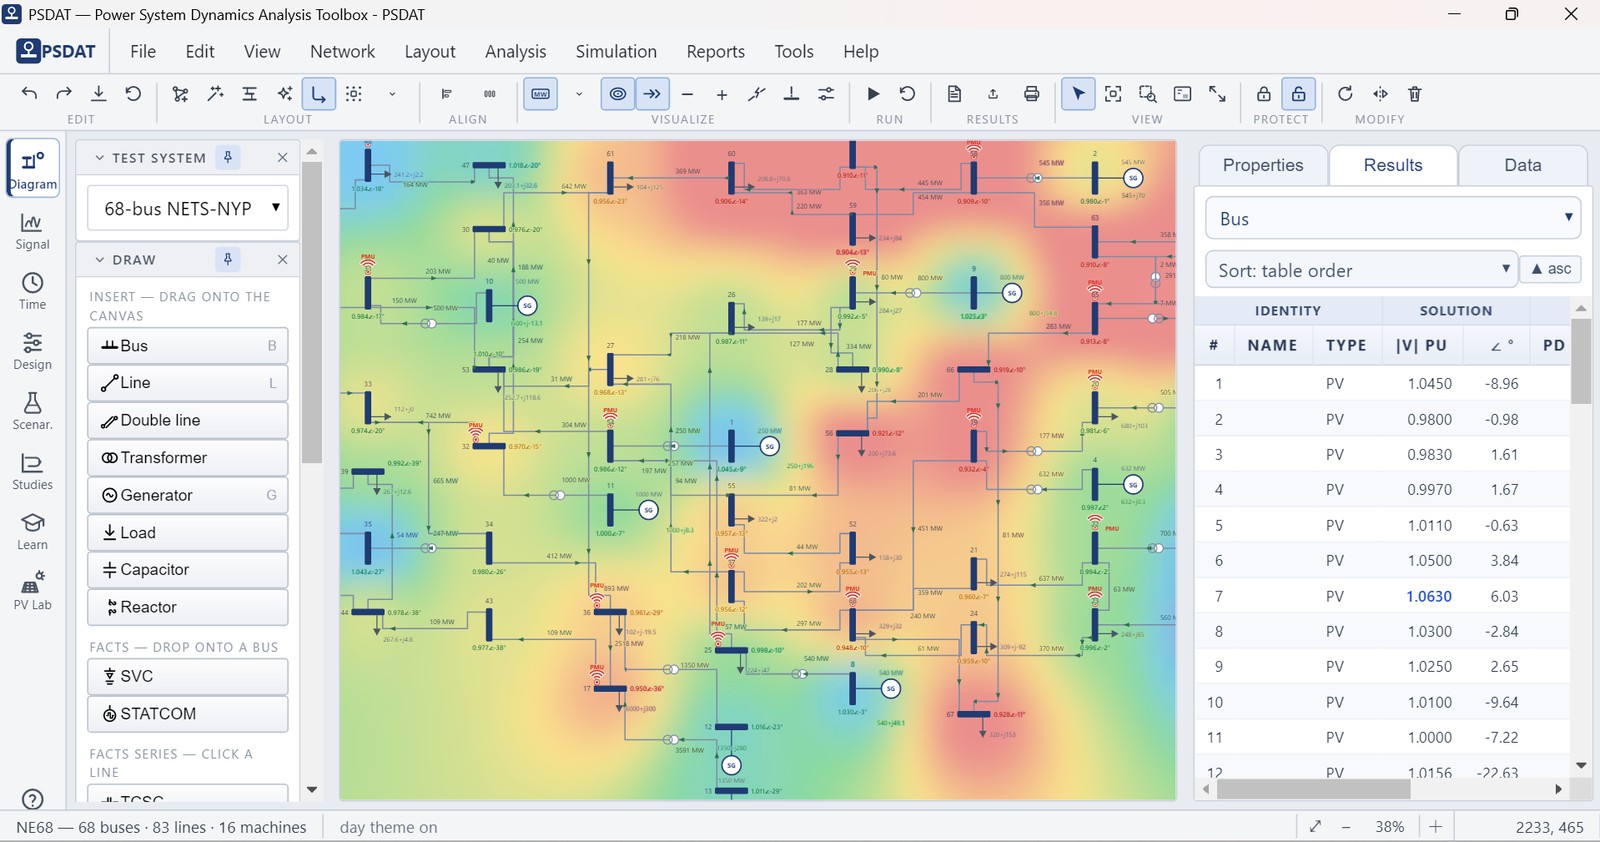Screen dimensions: 1600x842
Task: Click the STATCOM FACTS button
Action: (x=188, y=714)
